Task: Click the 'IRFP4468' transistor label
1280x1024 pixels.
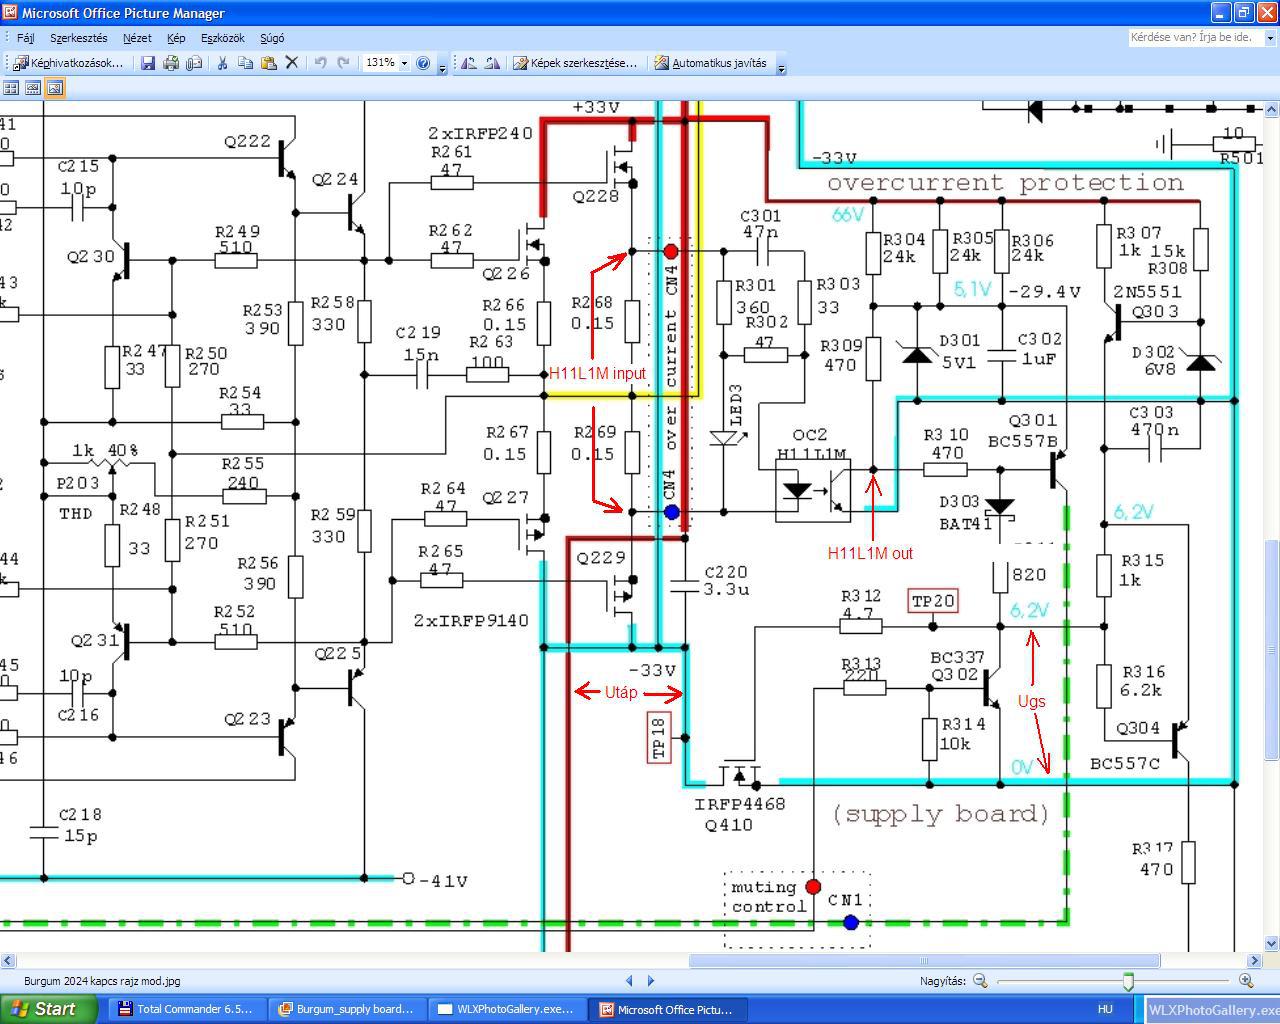Action: pos(740,804)
